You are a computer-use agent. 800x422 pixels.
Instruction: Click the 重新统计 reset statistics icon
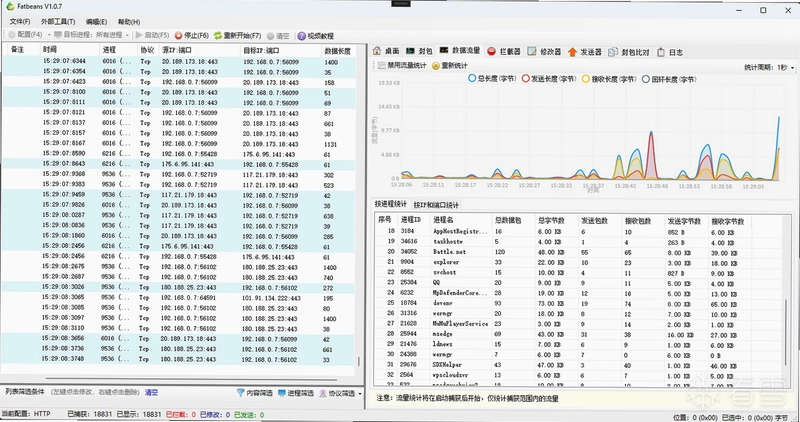pos(436,65)
